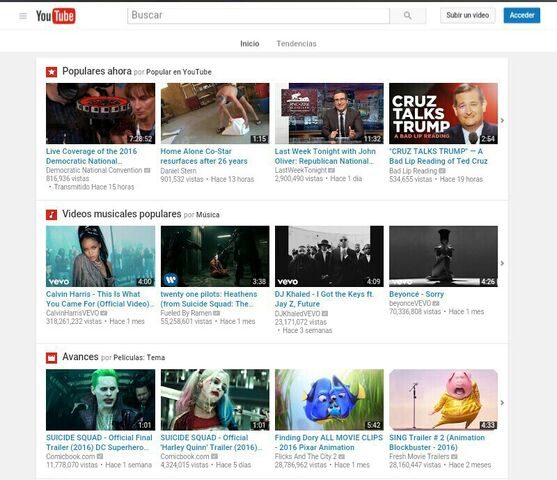Screen dimensions: 557x480
Task: Play the Calvin Harris video thumbnail
Action: (x=101, y=257)
